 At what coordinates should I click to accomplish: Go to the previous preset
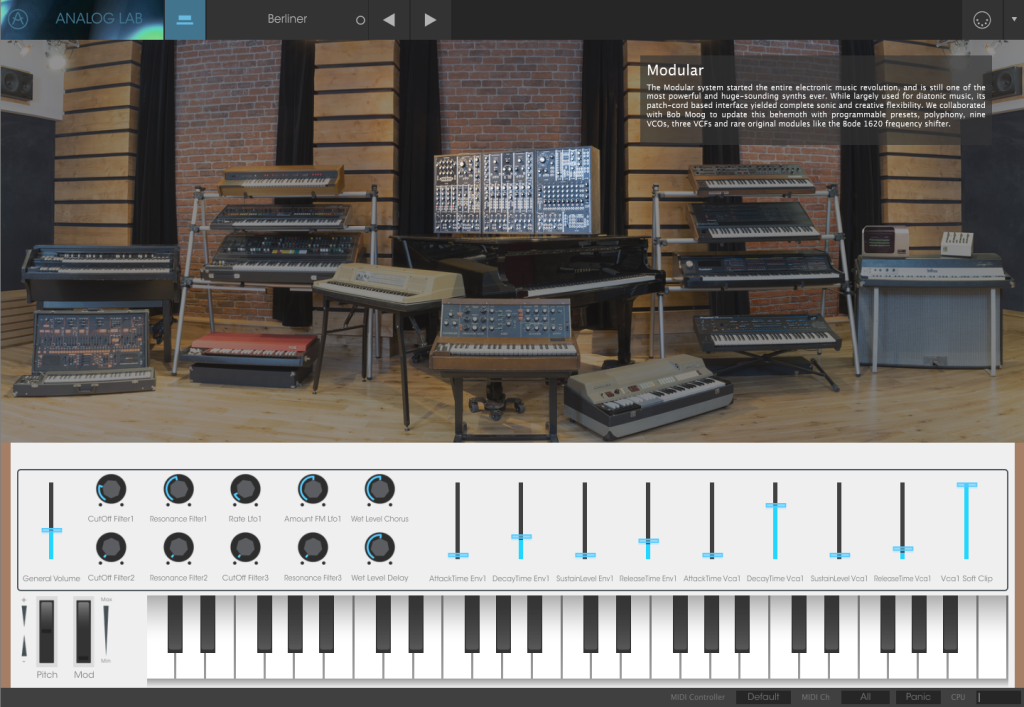click(x=389, y=20)
